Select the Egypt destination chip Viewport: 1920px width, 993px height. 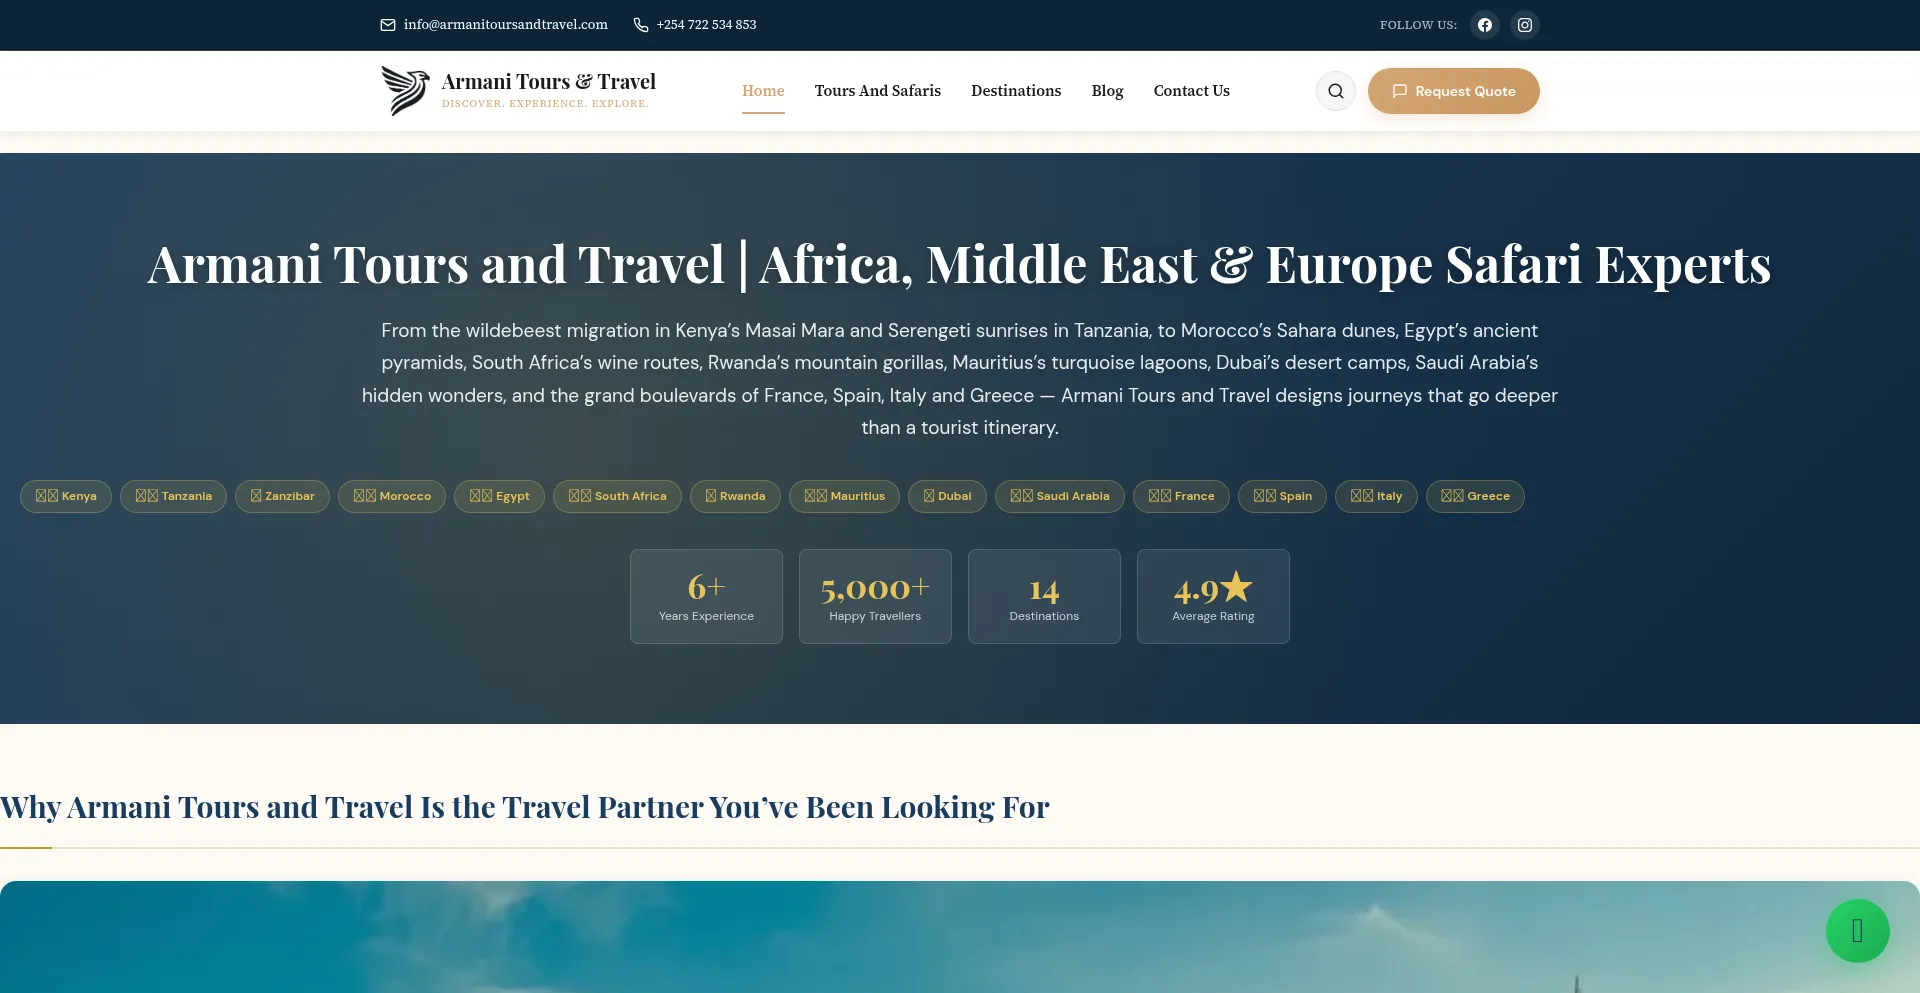pos(499,496)
